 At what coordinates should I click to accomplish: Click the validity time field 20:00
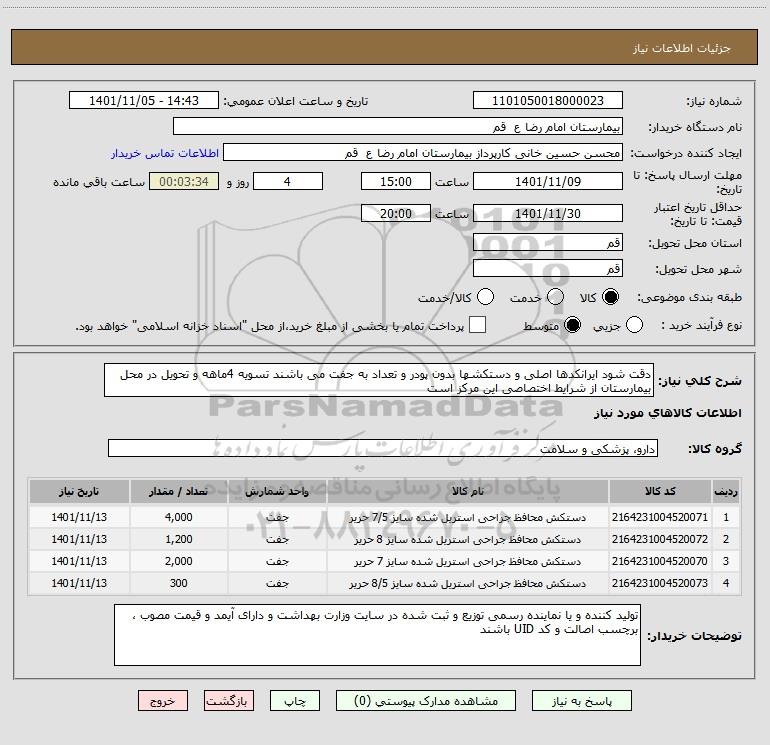(396, 213)
